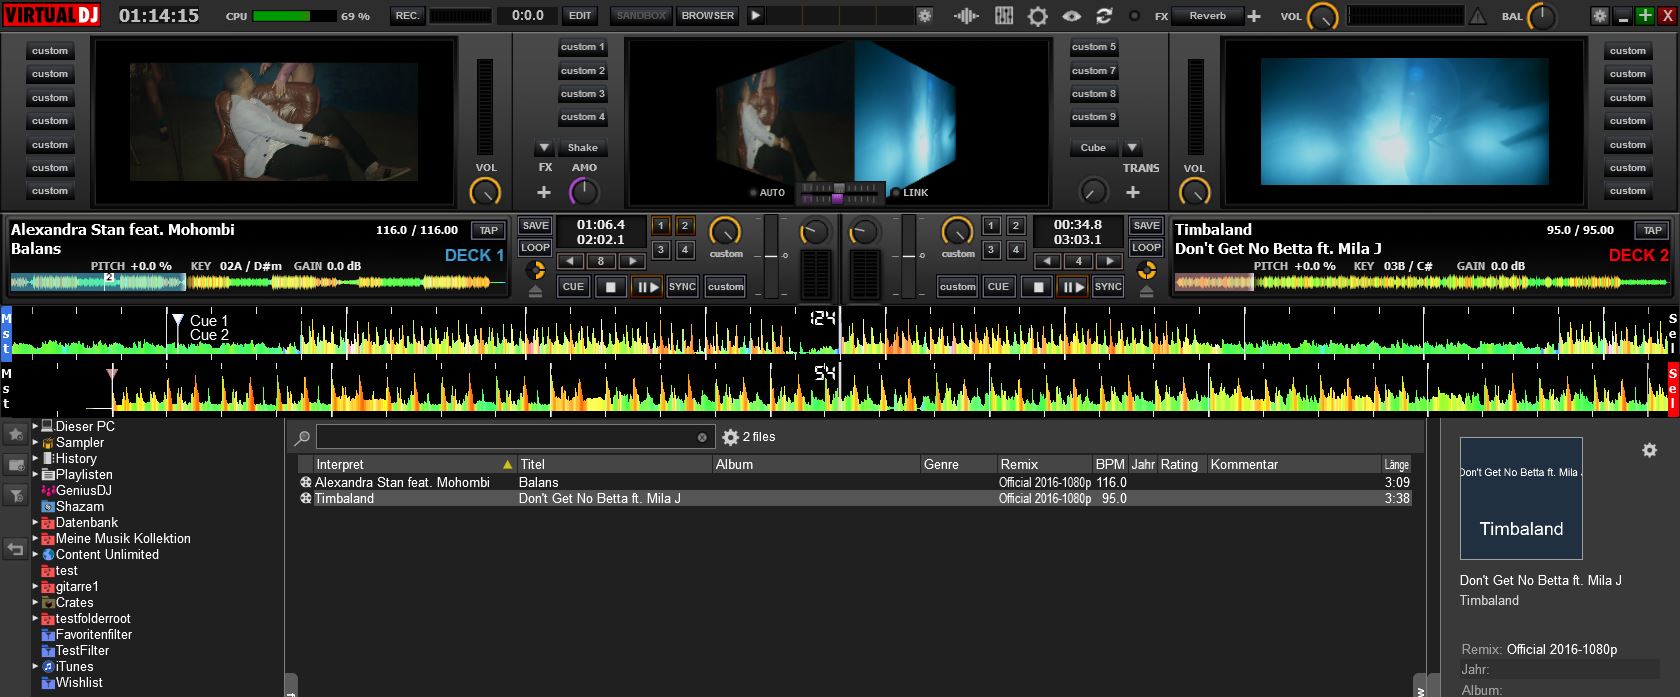1680x697 pixels.
Task: Toggle SANDBOX mode
Action: tap(640, 16)
